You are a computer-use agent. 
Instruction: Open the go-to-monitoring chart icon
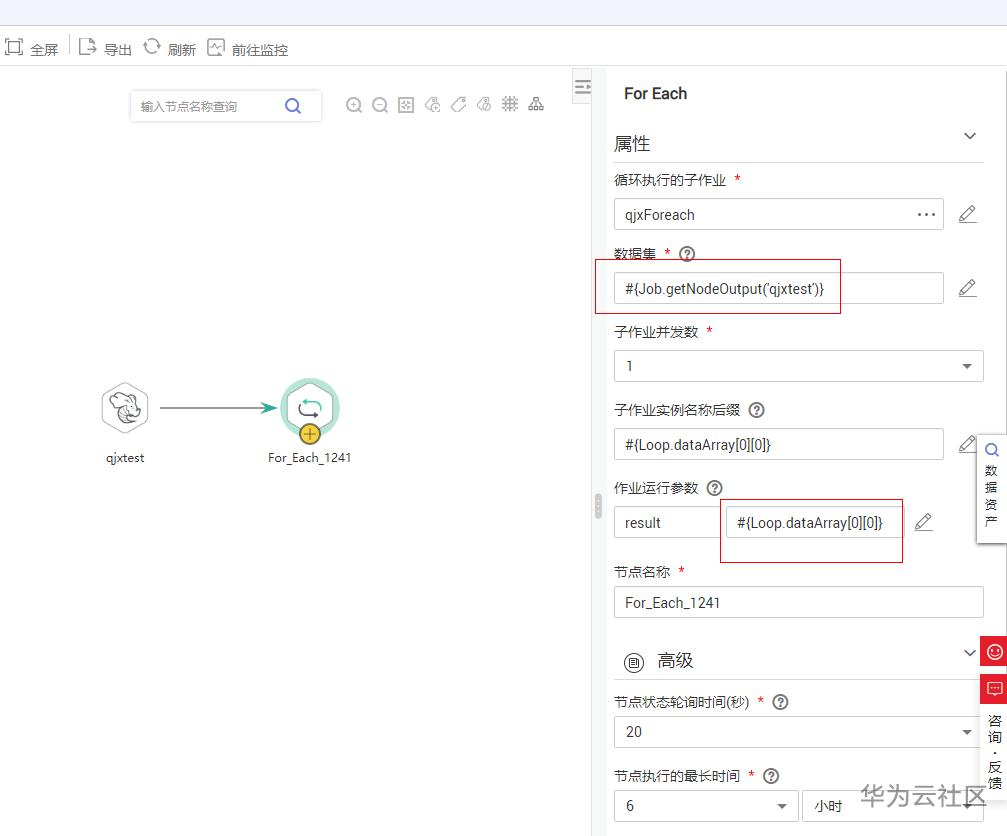[x=216, y=48]
